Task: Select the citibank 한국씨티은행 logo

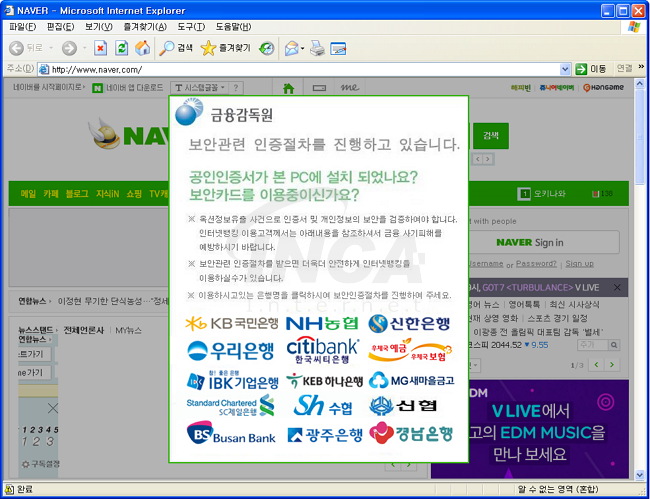Action: 323,351
